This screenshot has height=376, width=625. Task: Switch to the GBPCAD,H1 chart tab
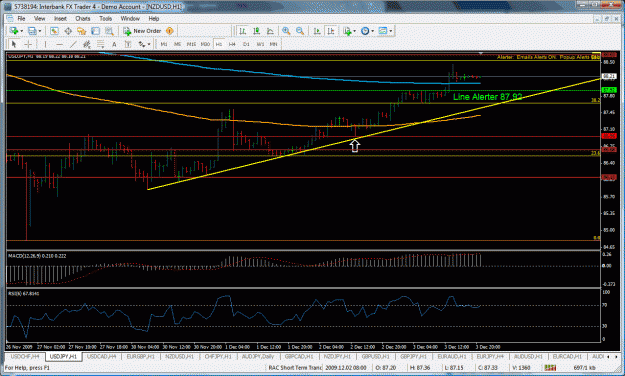[x=299, y=356]
